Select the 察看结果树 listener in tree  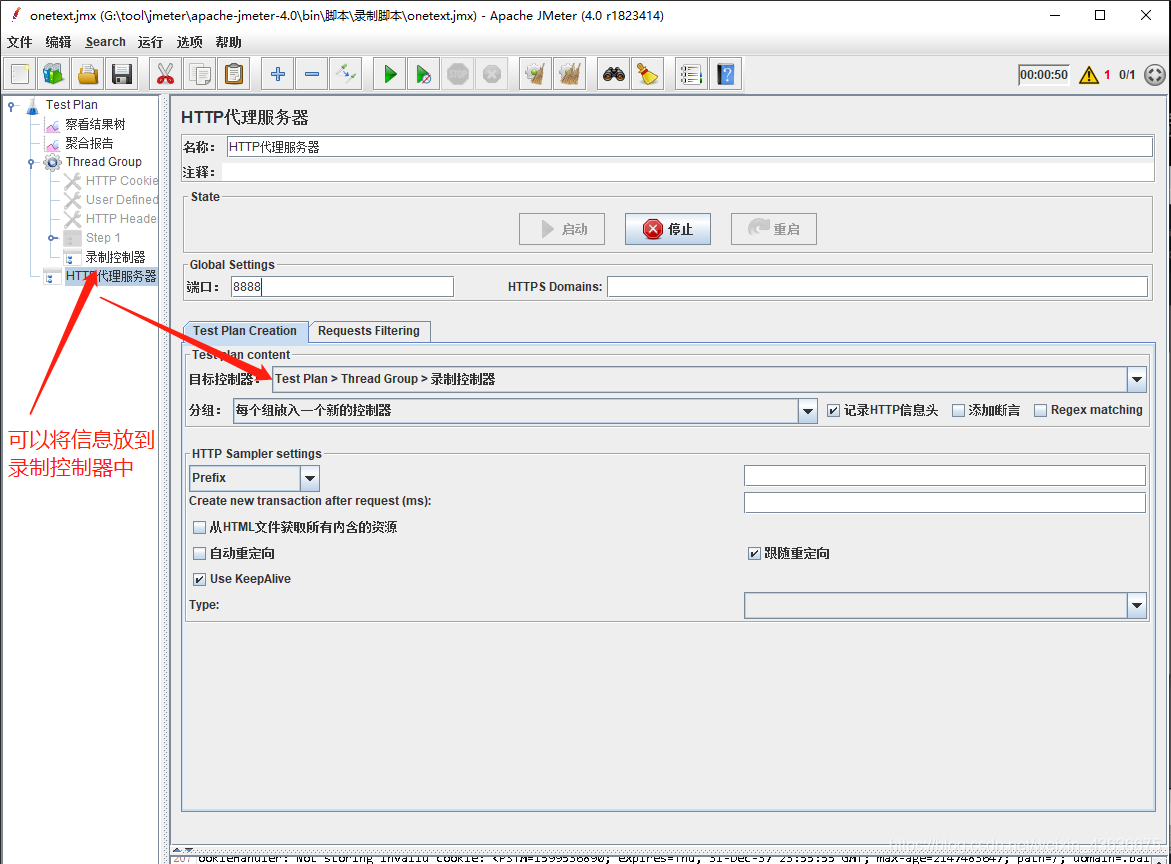[95, 124]
